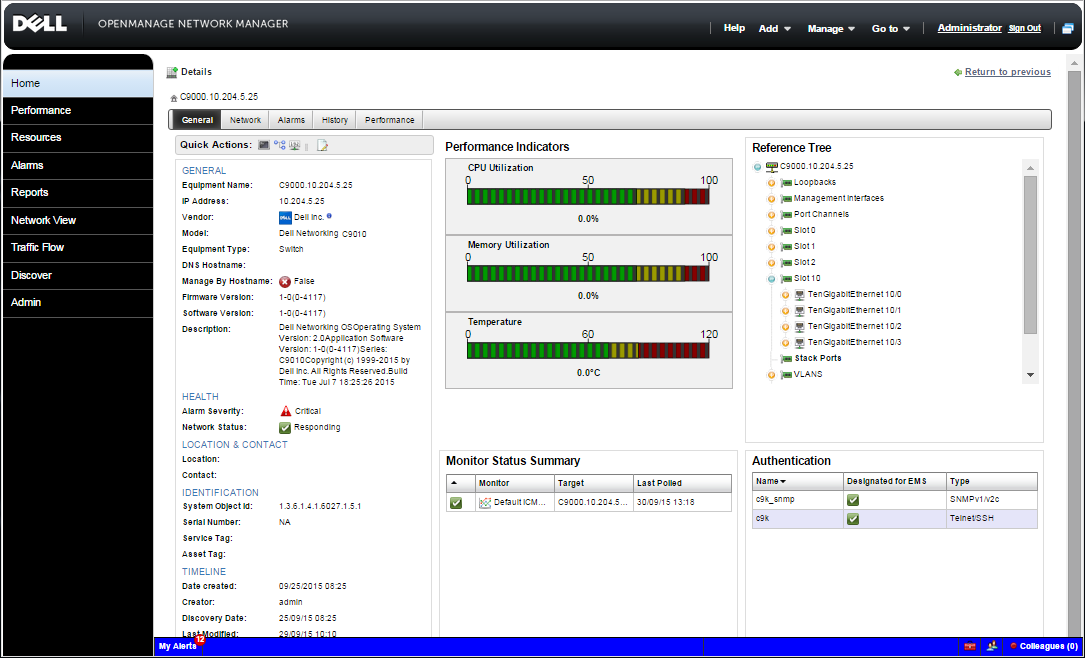Screen dimensions: 1085x658
Task: Open the terminal quick action icon
Action: (264, 145)
